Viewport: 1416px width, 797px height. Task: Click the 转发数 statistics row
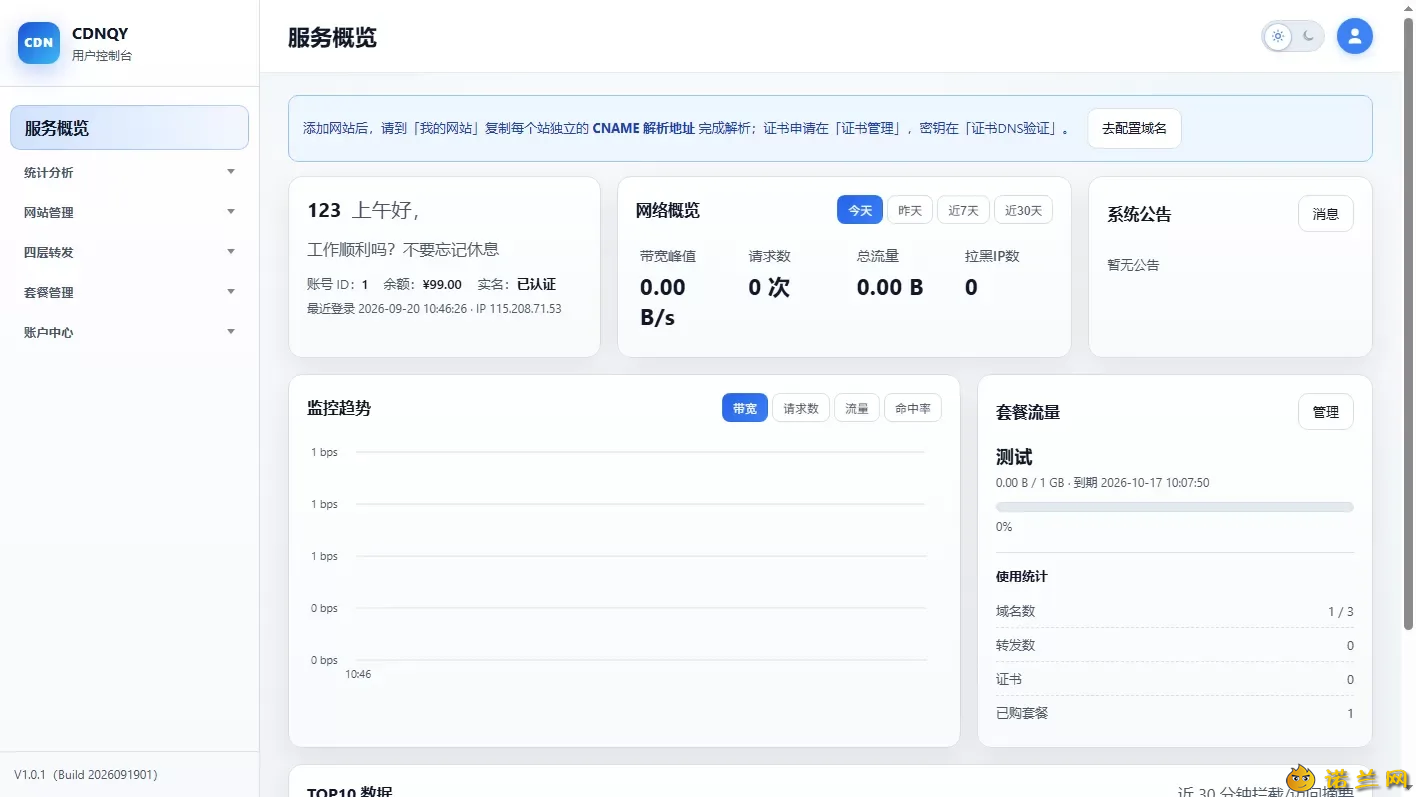(1175, 645)
